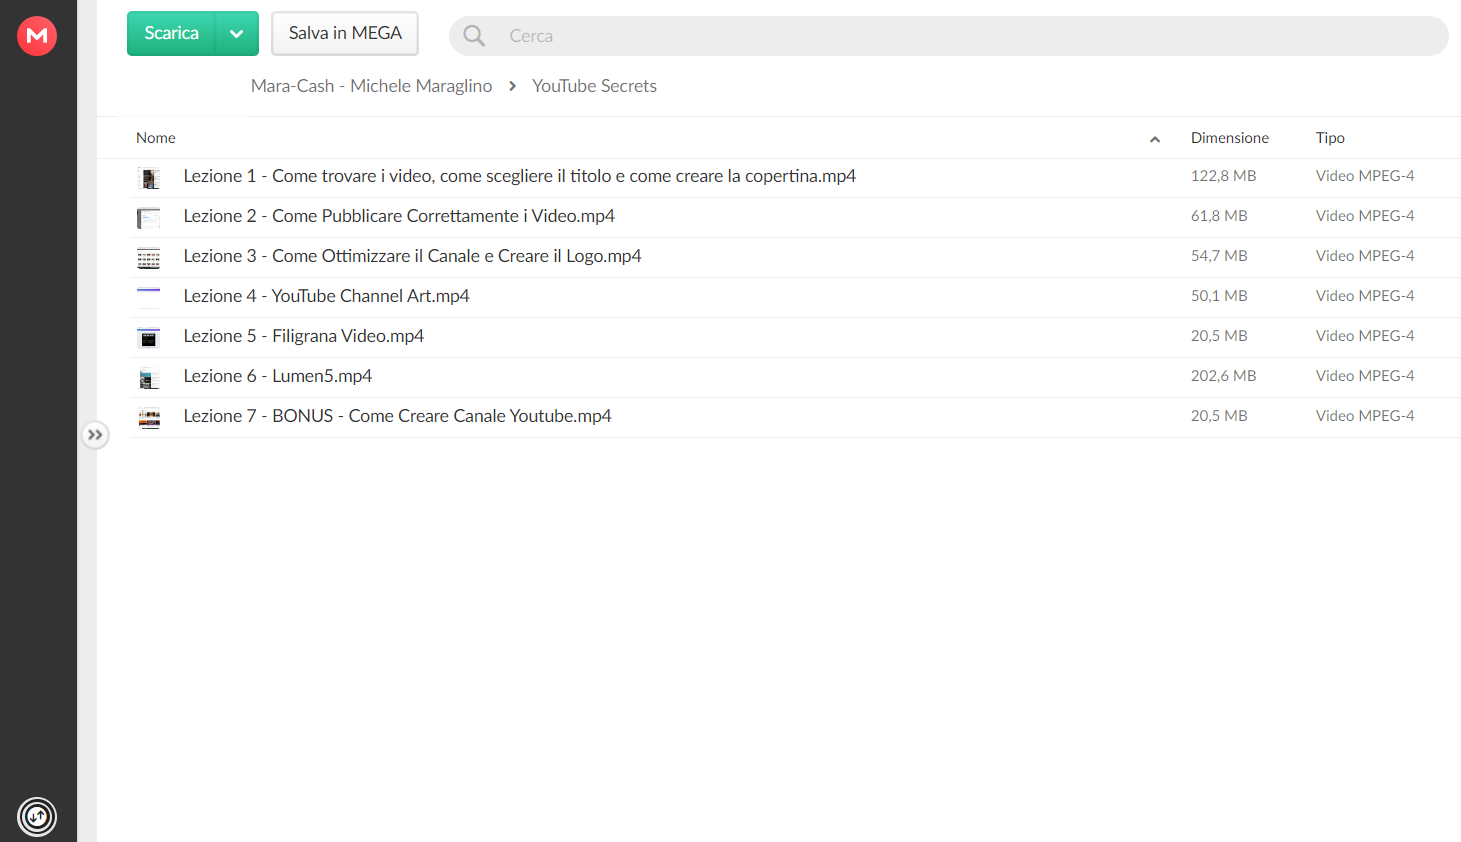Click Salva in MEGA button

345,33
